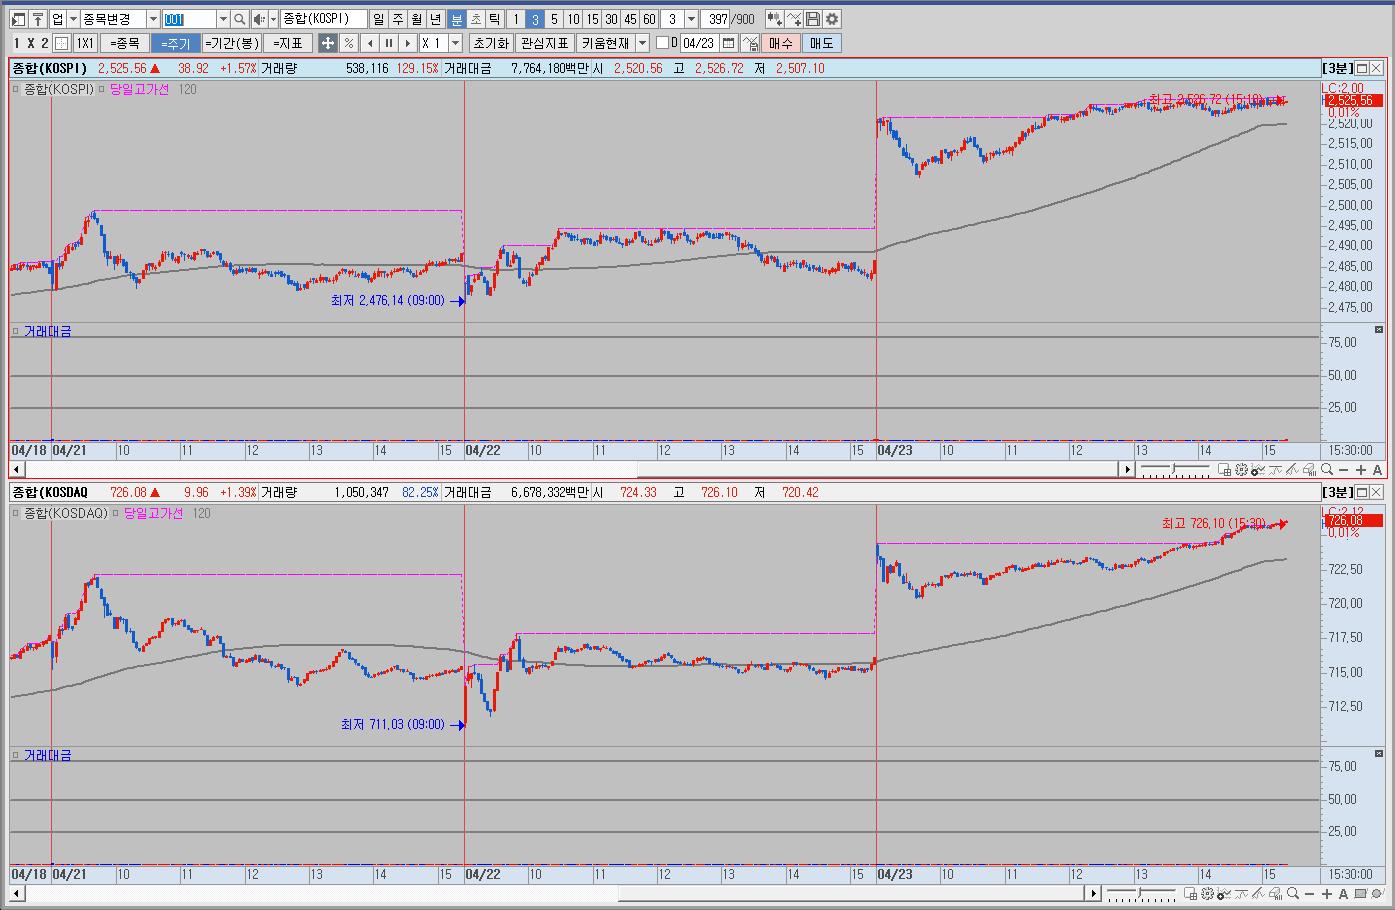
Task: Click the step-forward playback arrow
Action: pyautogui.click(x=407, y=43)
